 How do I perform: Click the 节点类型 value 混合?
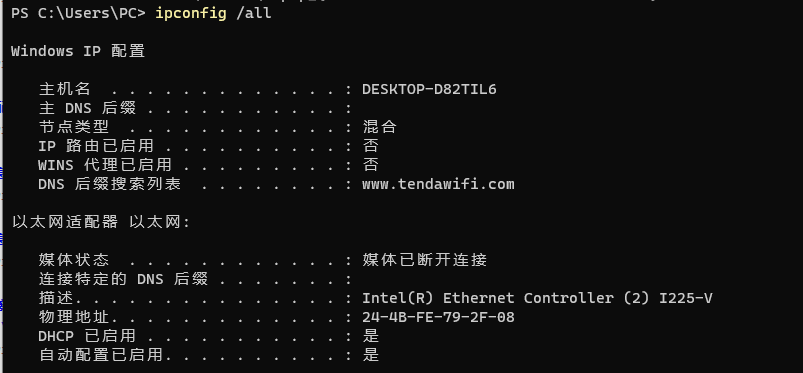tap(379, 127)
